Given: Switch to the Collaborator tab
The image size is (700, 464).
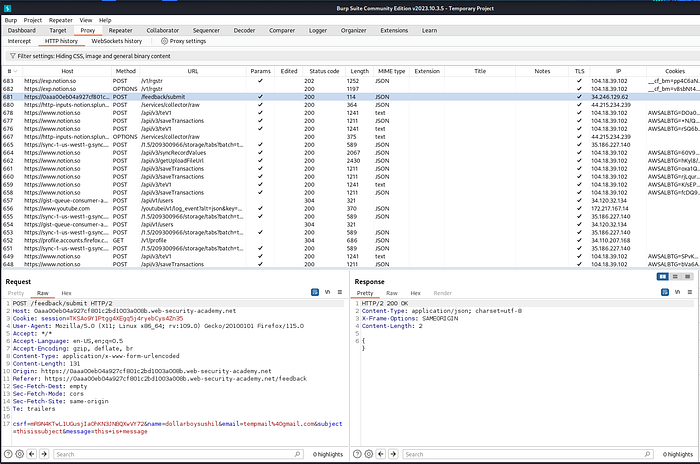Looking at the screenshot, I should pos(162,30).
